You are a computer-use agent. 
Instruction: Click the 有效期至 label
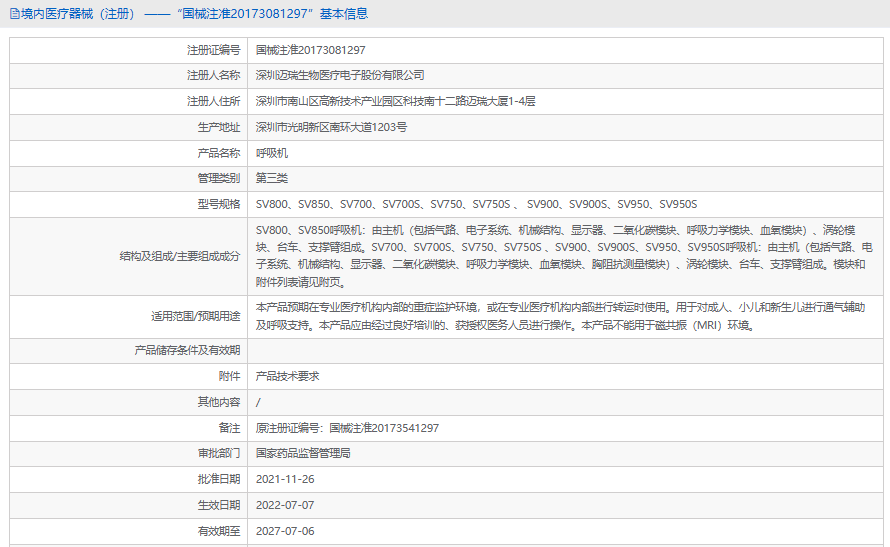tap(219, 531)
